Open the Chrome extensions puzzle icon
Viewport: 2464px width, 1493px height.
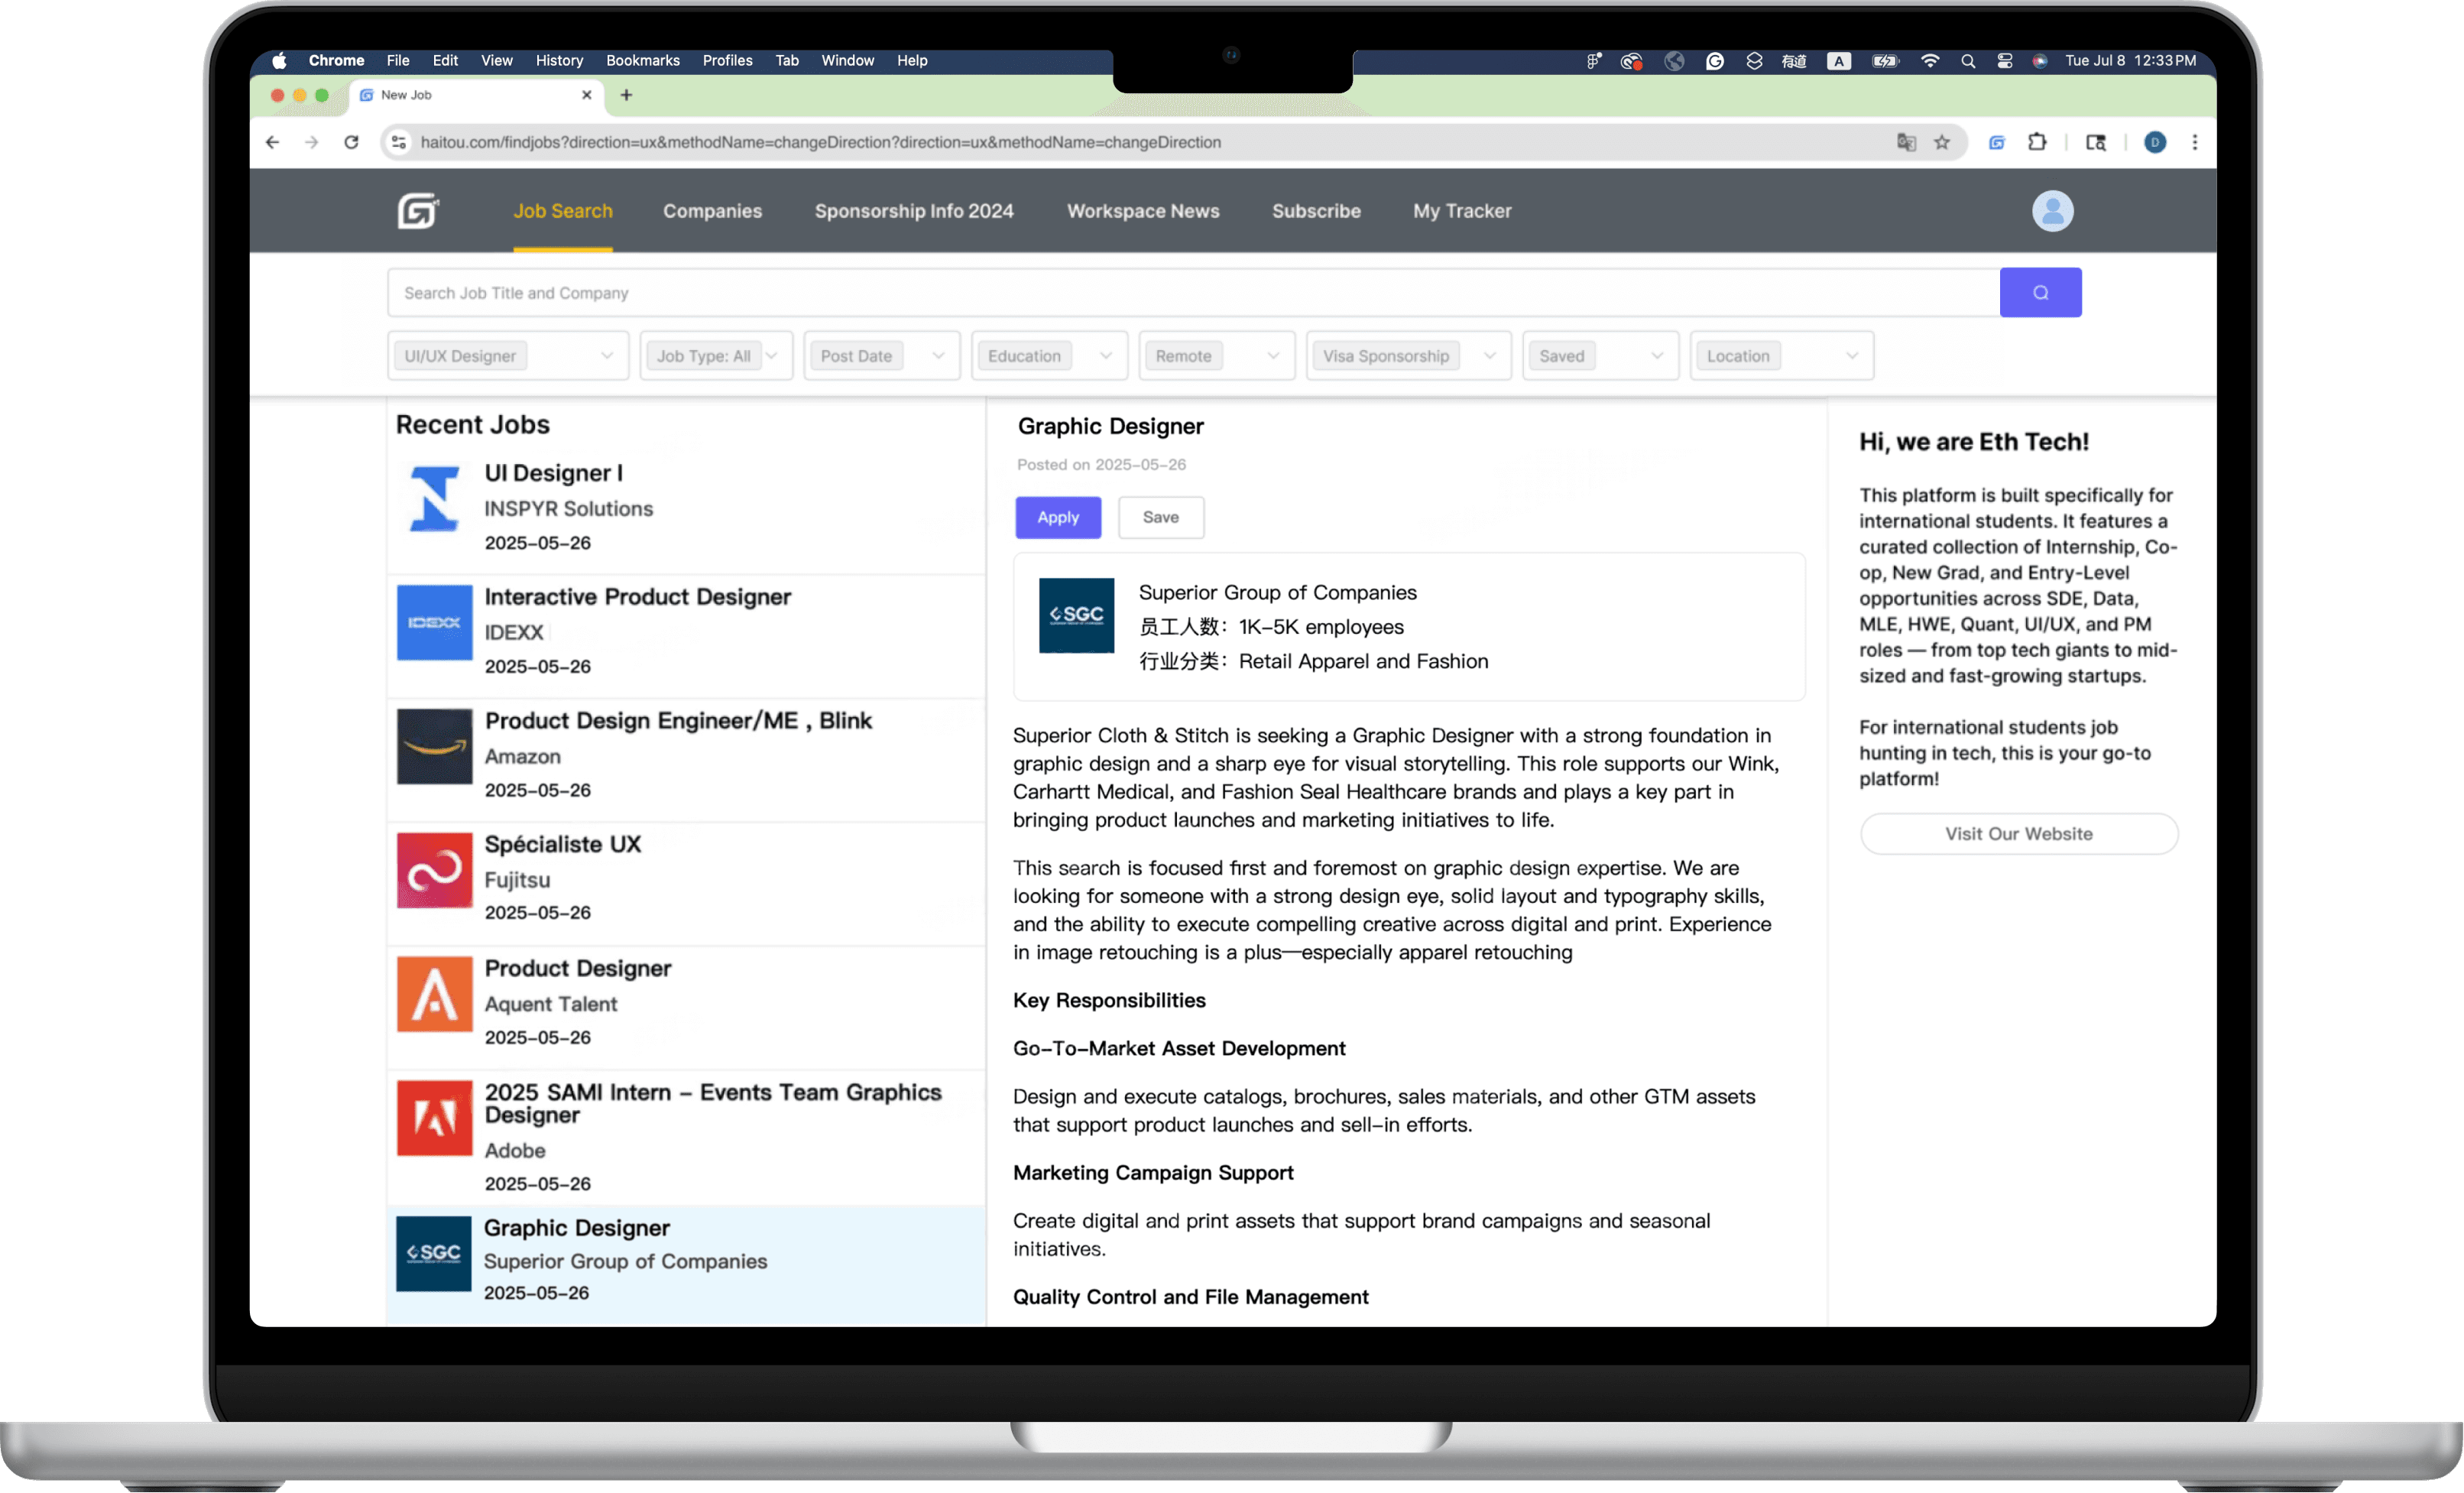click(x=2037, y=142)
